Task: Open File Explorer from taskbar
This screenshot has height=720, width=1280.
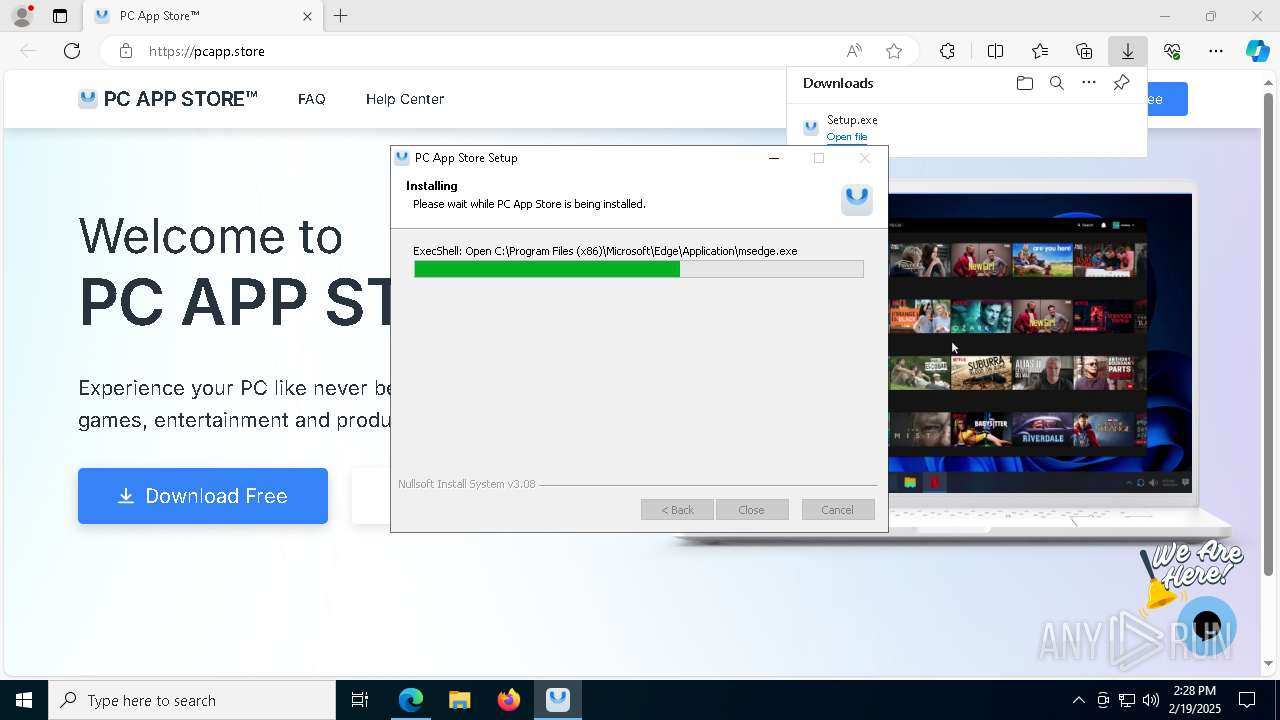Action: [460, 700]
